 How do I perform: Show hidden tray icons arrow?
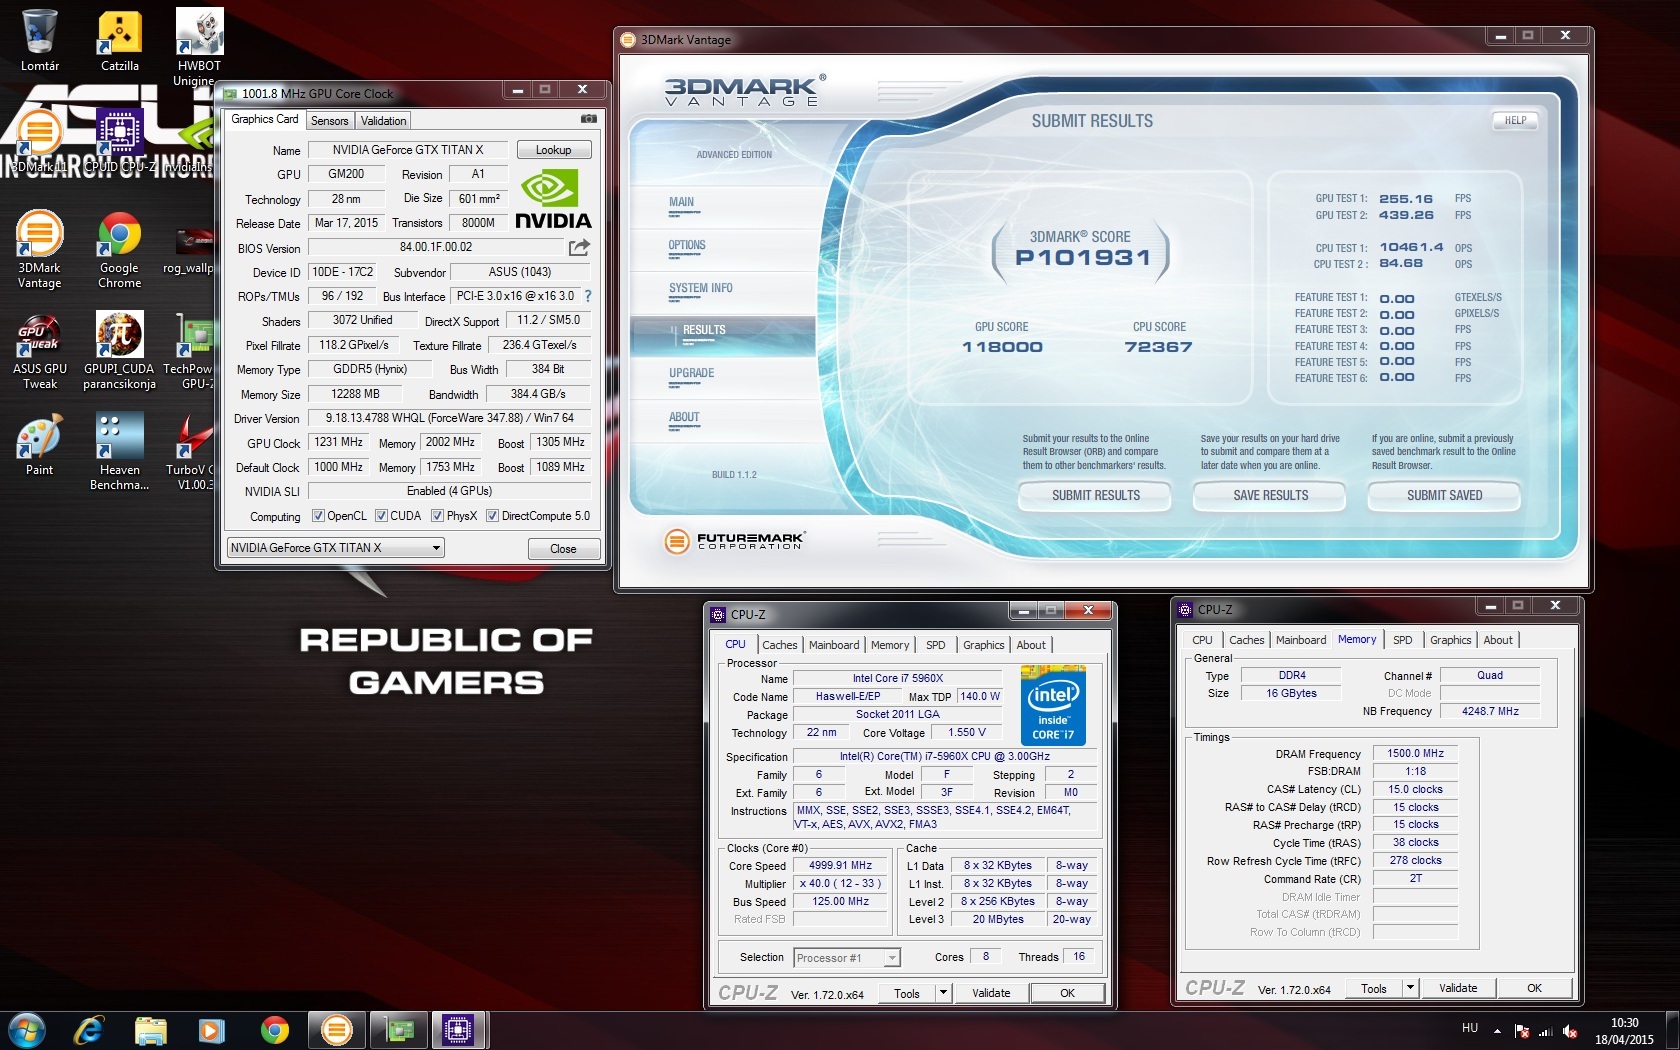(1497, 1031)
